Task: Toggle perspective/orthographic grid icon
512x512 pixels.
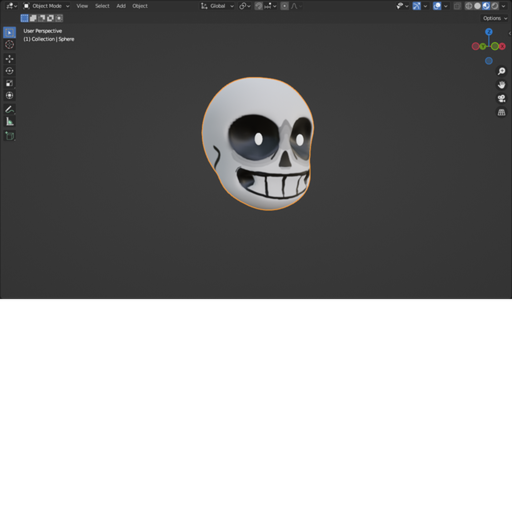Action: point(501,112)
